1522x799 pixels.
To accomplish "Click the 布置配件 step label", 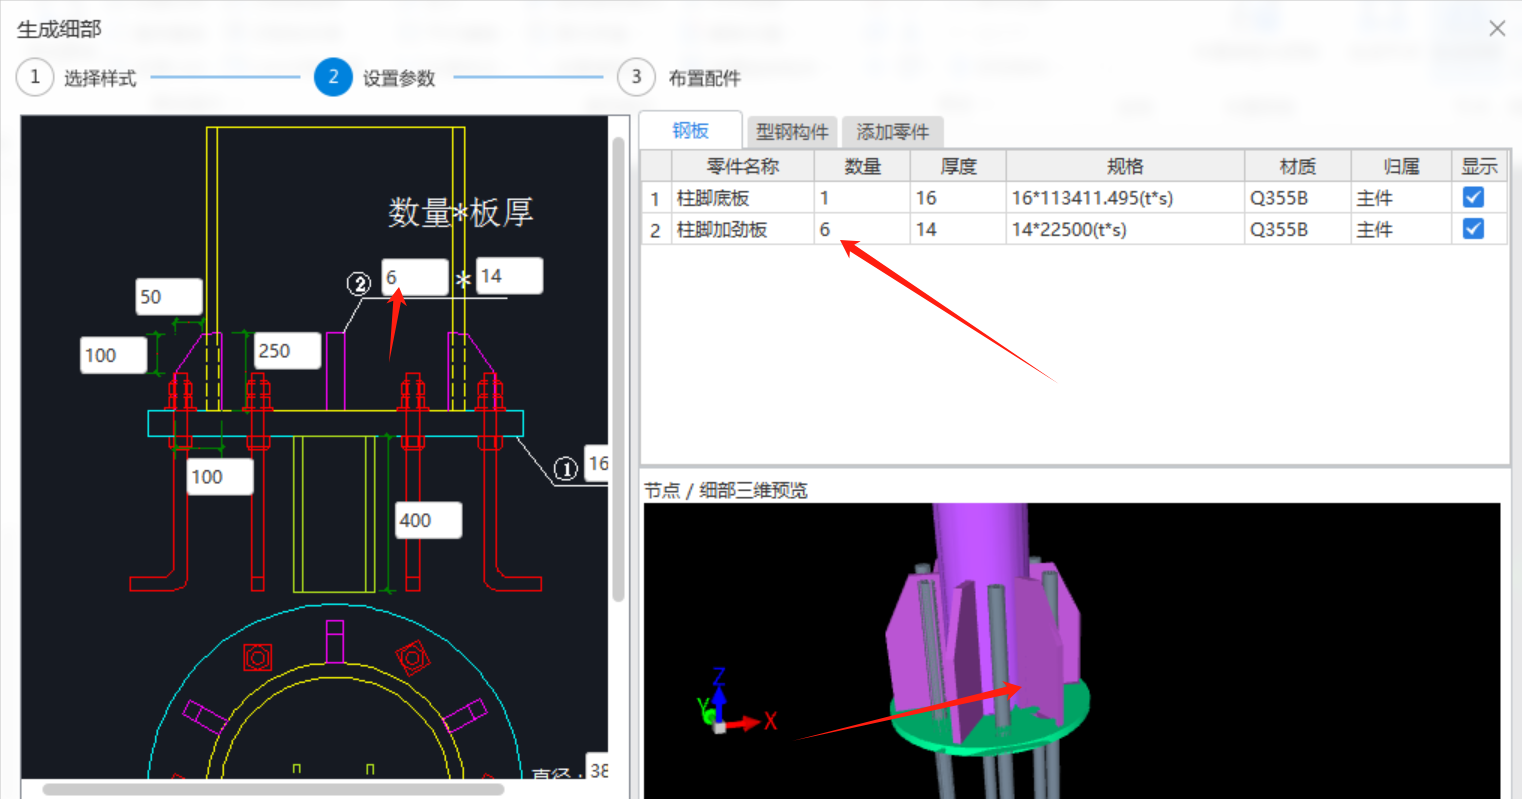I will (x=705, y=78).
